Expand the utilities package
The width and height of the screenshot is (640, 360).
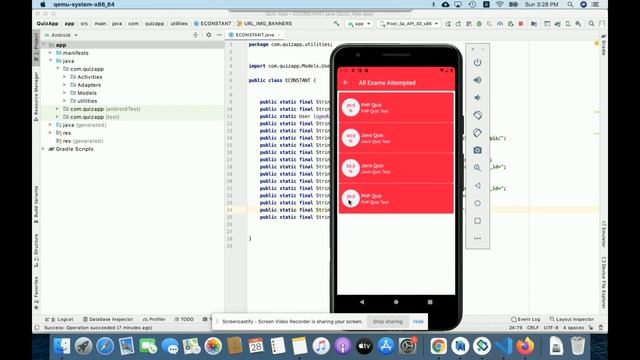(64, 101)
